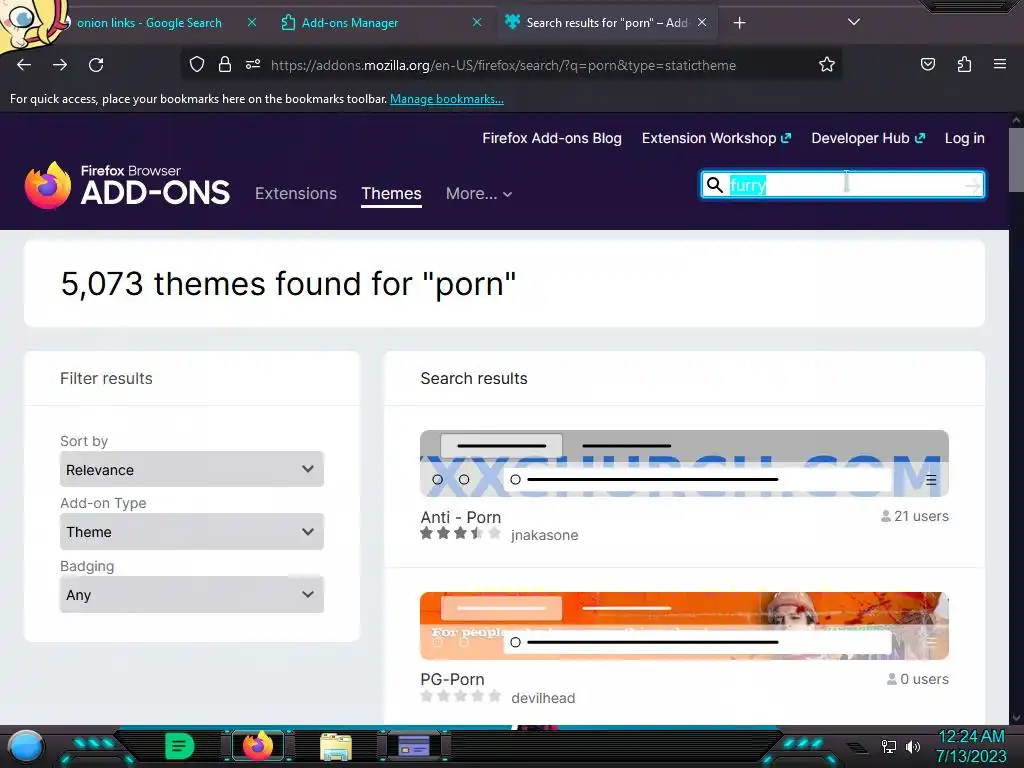This screenshot has width=1024, height=768.
Task: Click the add-ons search field containing furry
Action: pos(842,185)
